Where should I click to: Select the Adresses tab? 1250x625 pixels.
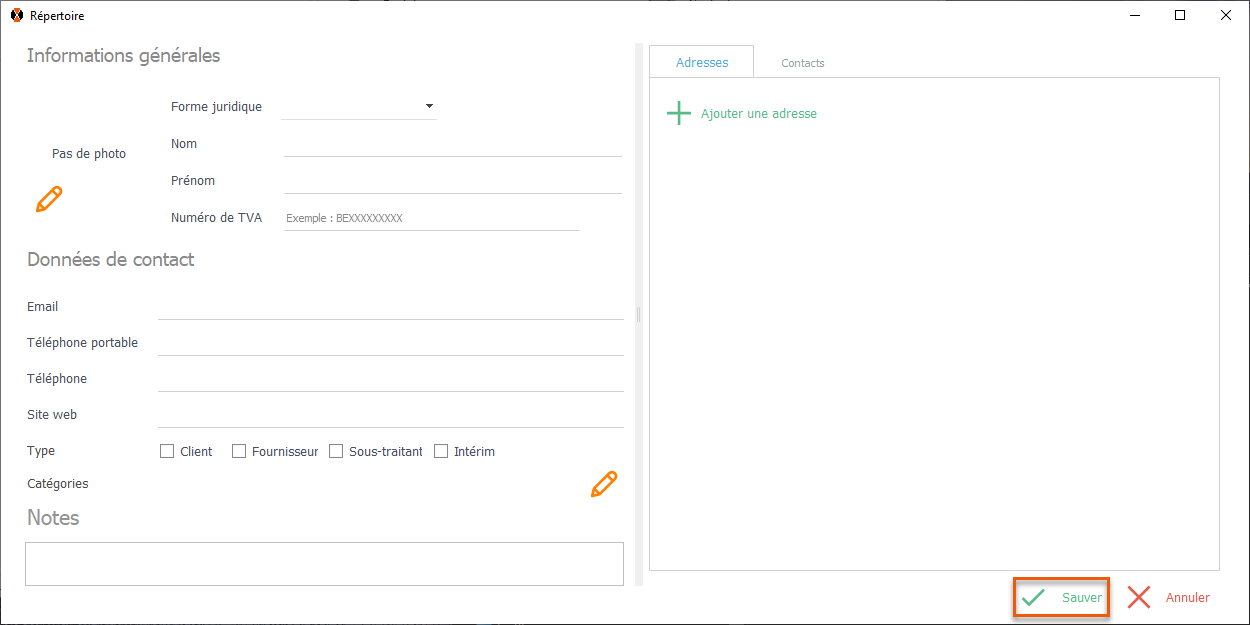[702, 62]
